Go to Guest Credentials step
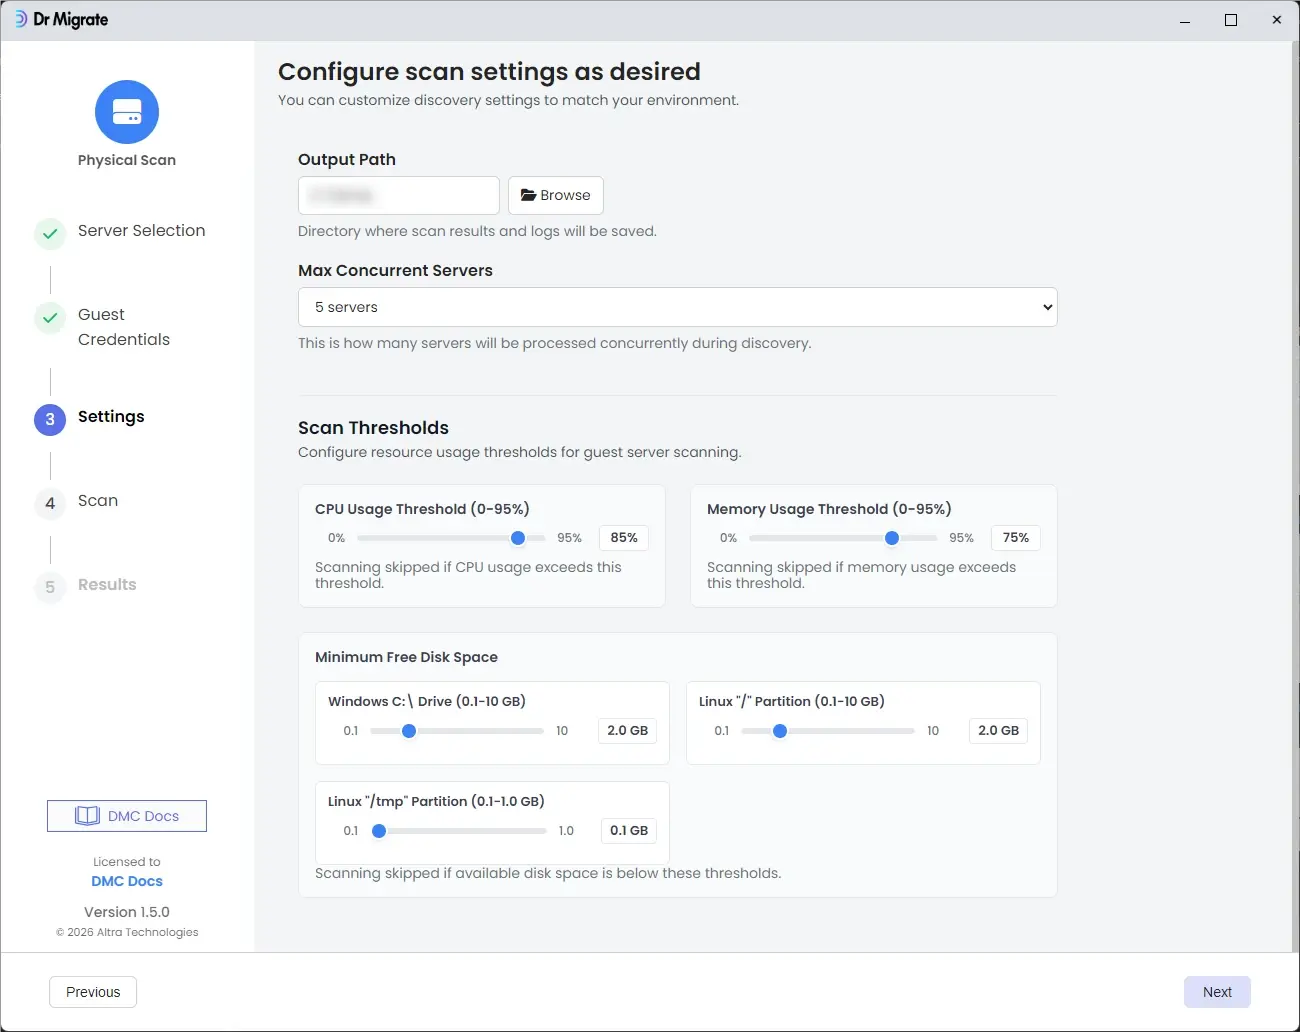 pyautogui.click(x=124, y=327)
